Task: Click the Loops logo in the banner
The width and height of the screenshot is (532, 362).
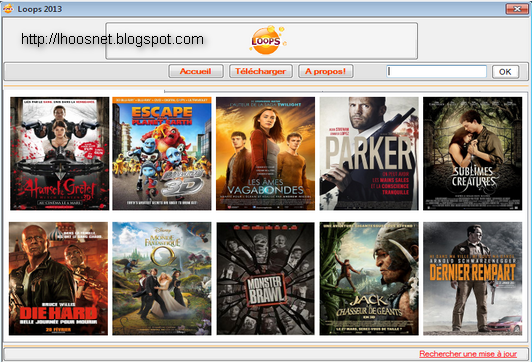Action: (267, 40)
